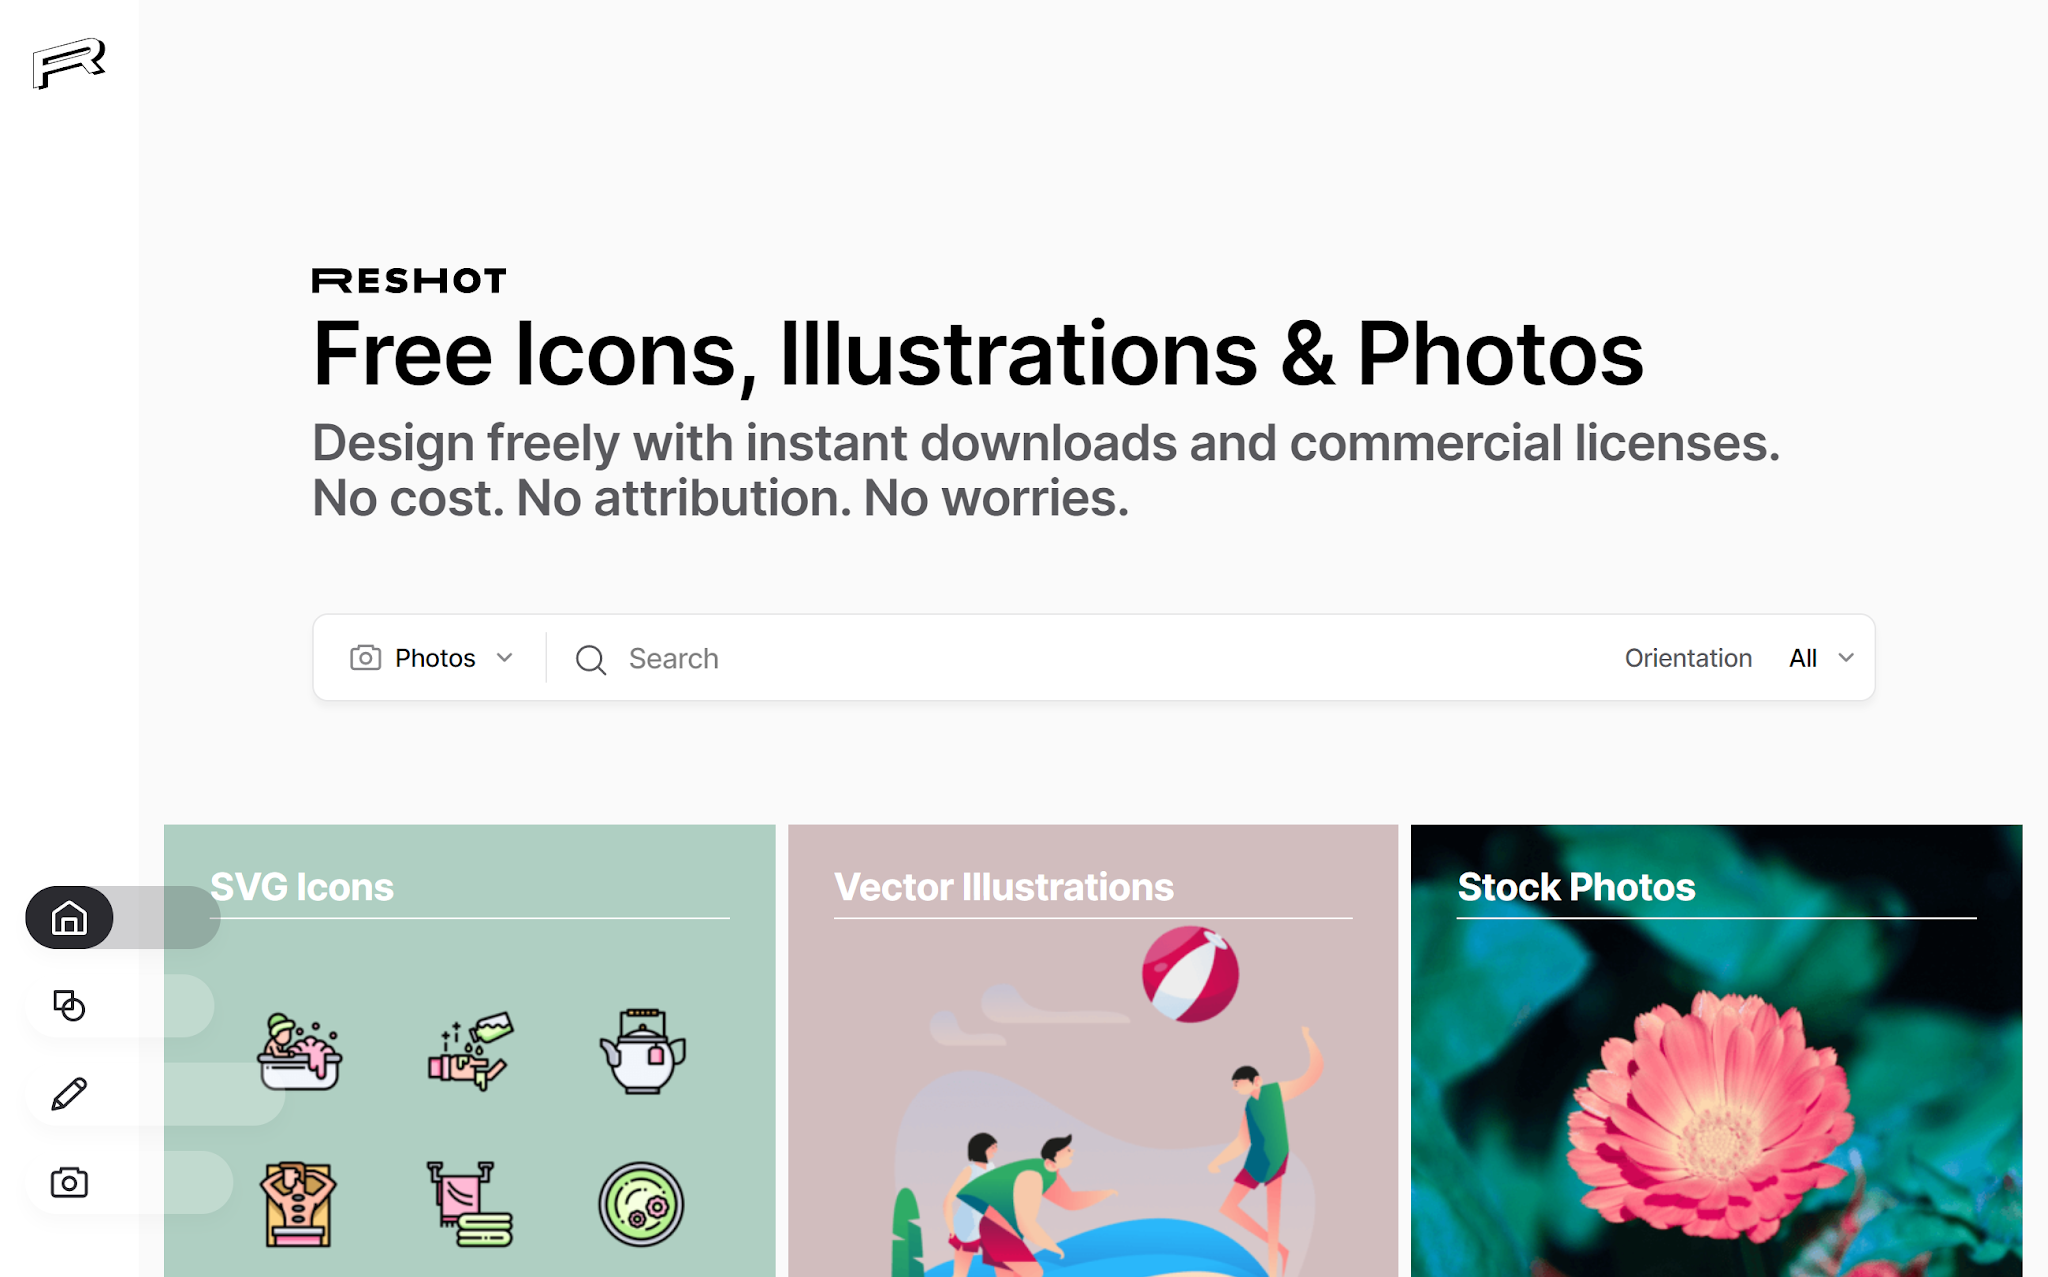Click the hand washing soap icon
This screenshot has width=2048, height=1277.
pos(471,1051)
